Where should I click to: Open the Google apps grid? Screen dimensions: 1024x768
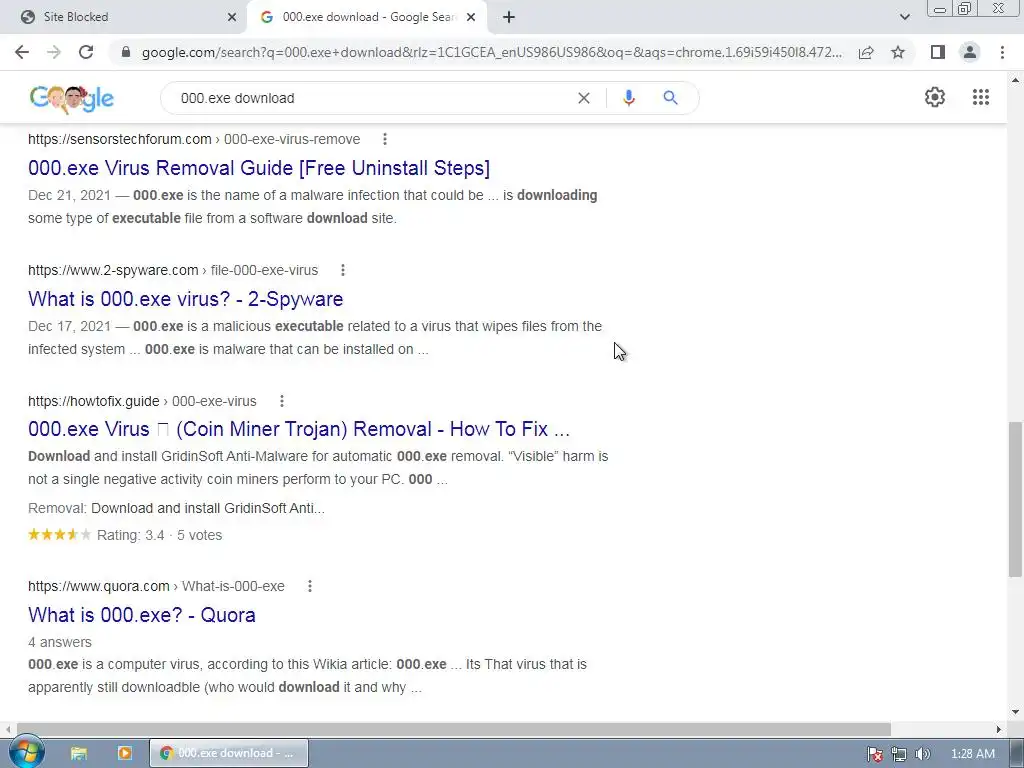click(x=980, y=97)
